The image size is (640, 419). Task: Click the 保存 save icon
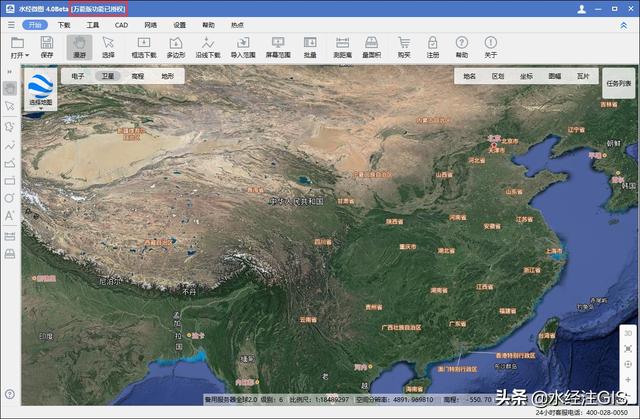click(47, 47)
